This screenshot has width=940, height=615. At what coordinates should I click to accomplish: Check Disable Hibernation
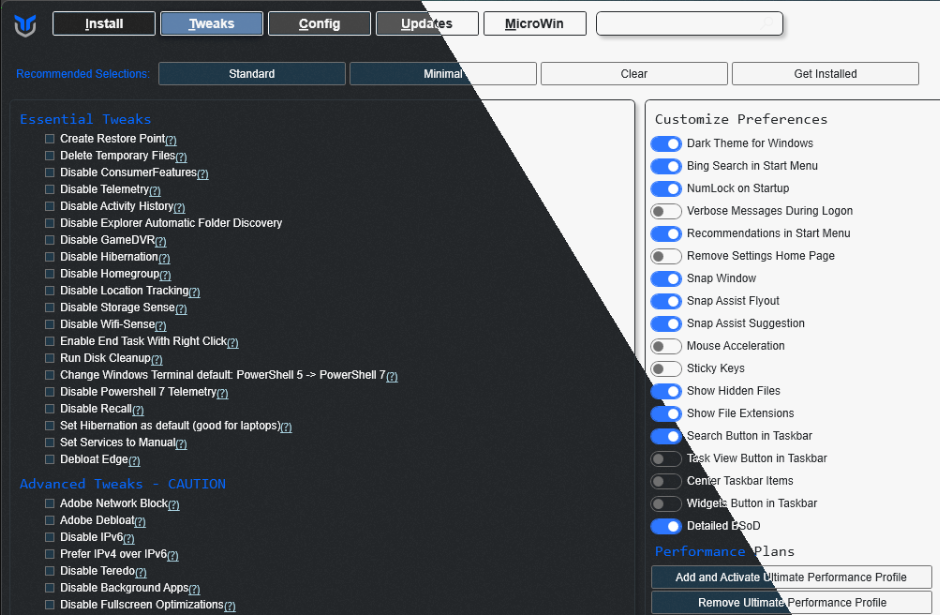pos(50,257)
